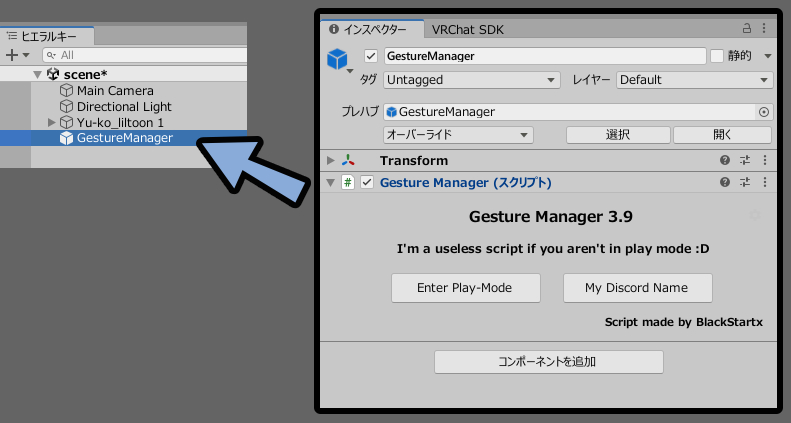Click the Gesture Manager script help icon

(x=725, y=182)
